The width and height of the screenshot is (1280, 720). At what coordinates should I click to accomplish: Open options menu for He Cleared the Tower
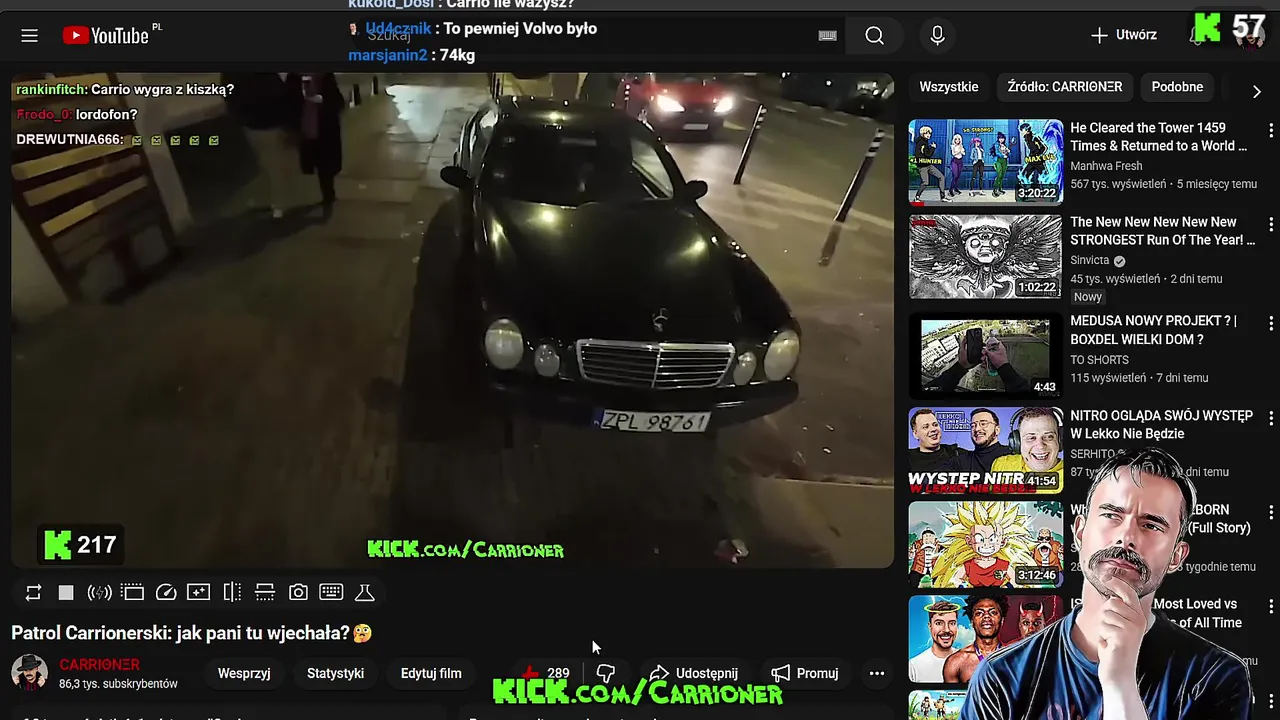[1271, 130]
